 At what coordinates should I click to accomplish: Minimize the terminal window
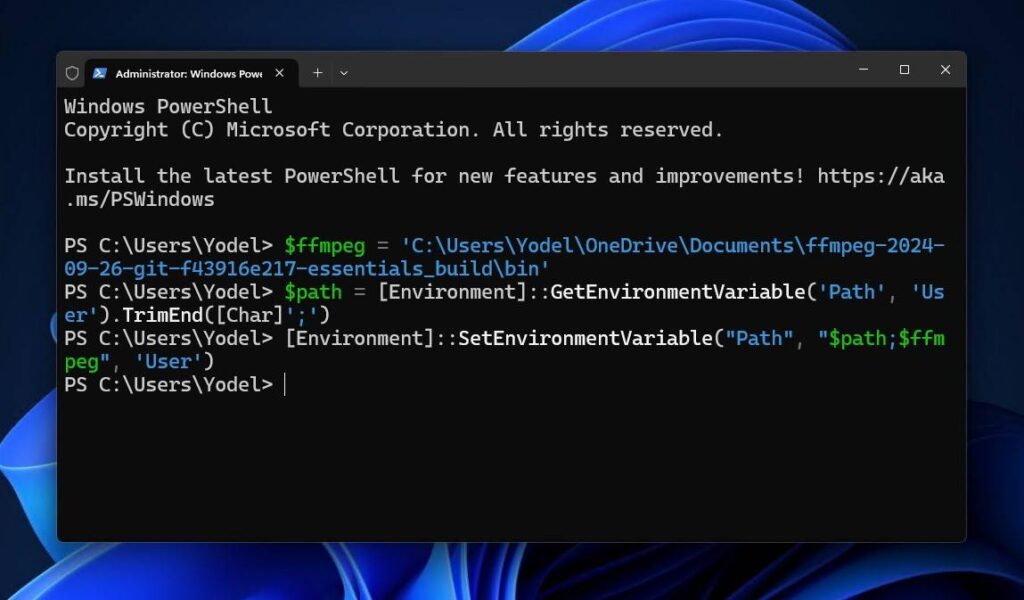tap(863, 70)
